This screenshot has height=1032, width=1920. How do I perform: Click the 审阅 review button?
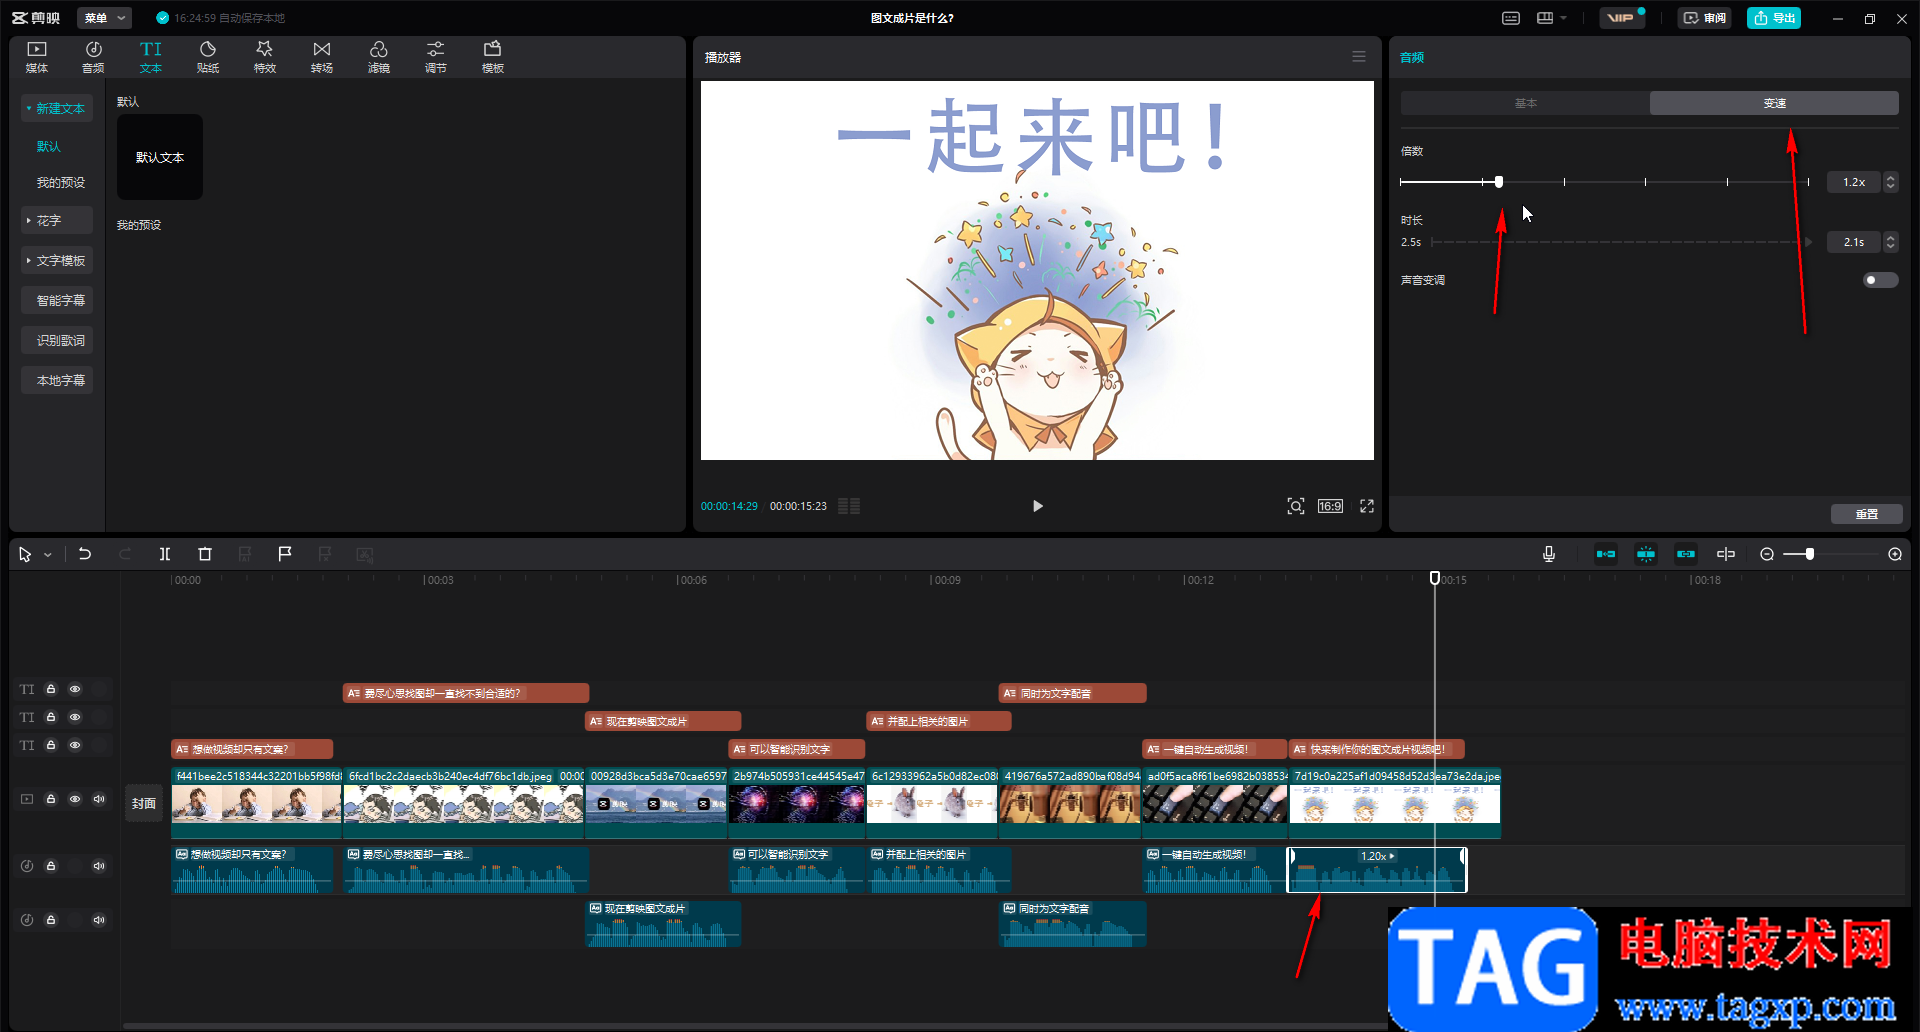point(1705,18)
